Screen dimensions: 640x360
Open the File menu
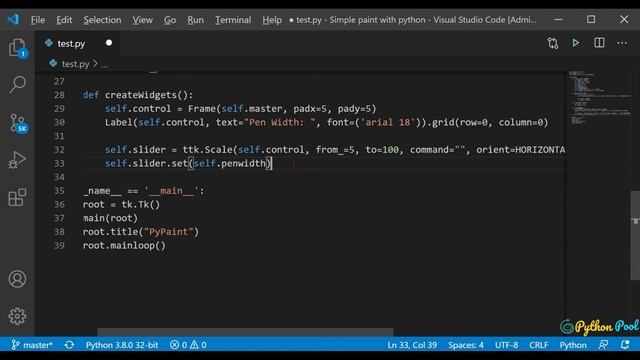(38, 20)
